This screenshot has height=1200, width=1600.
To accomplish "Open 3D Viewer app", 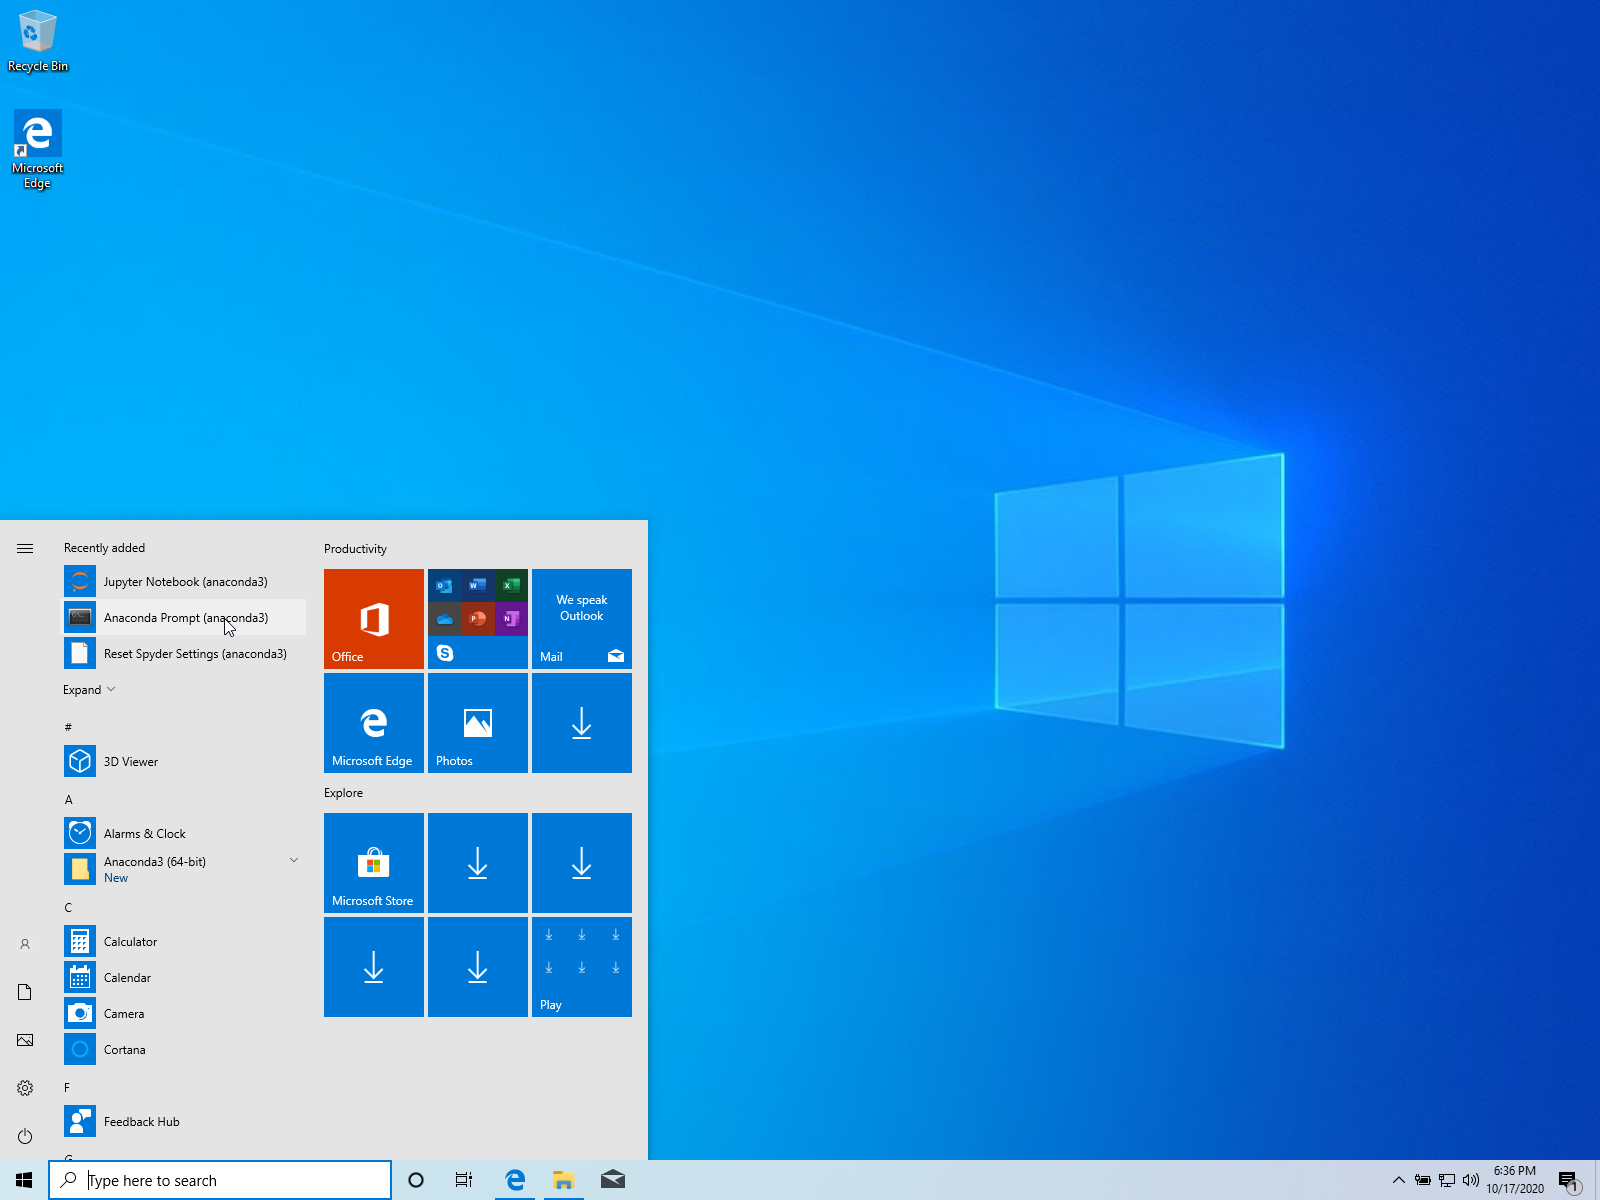I will pos(184,762).
